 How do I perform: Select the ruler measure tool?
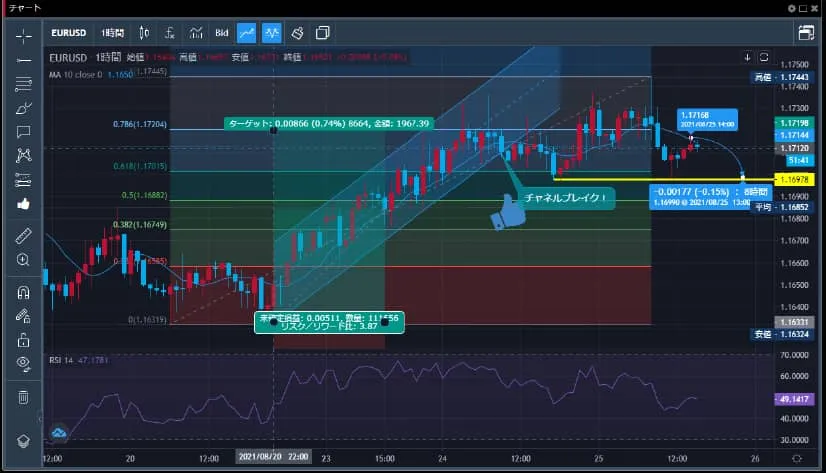coord(23,235)
